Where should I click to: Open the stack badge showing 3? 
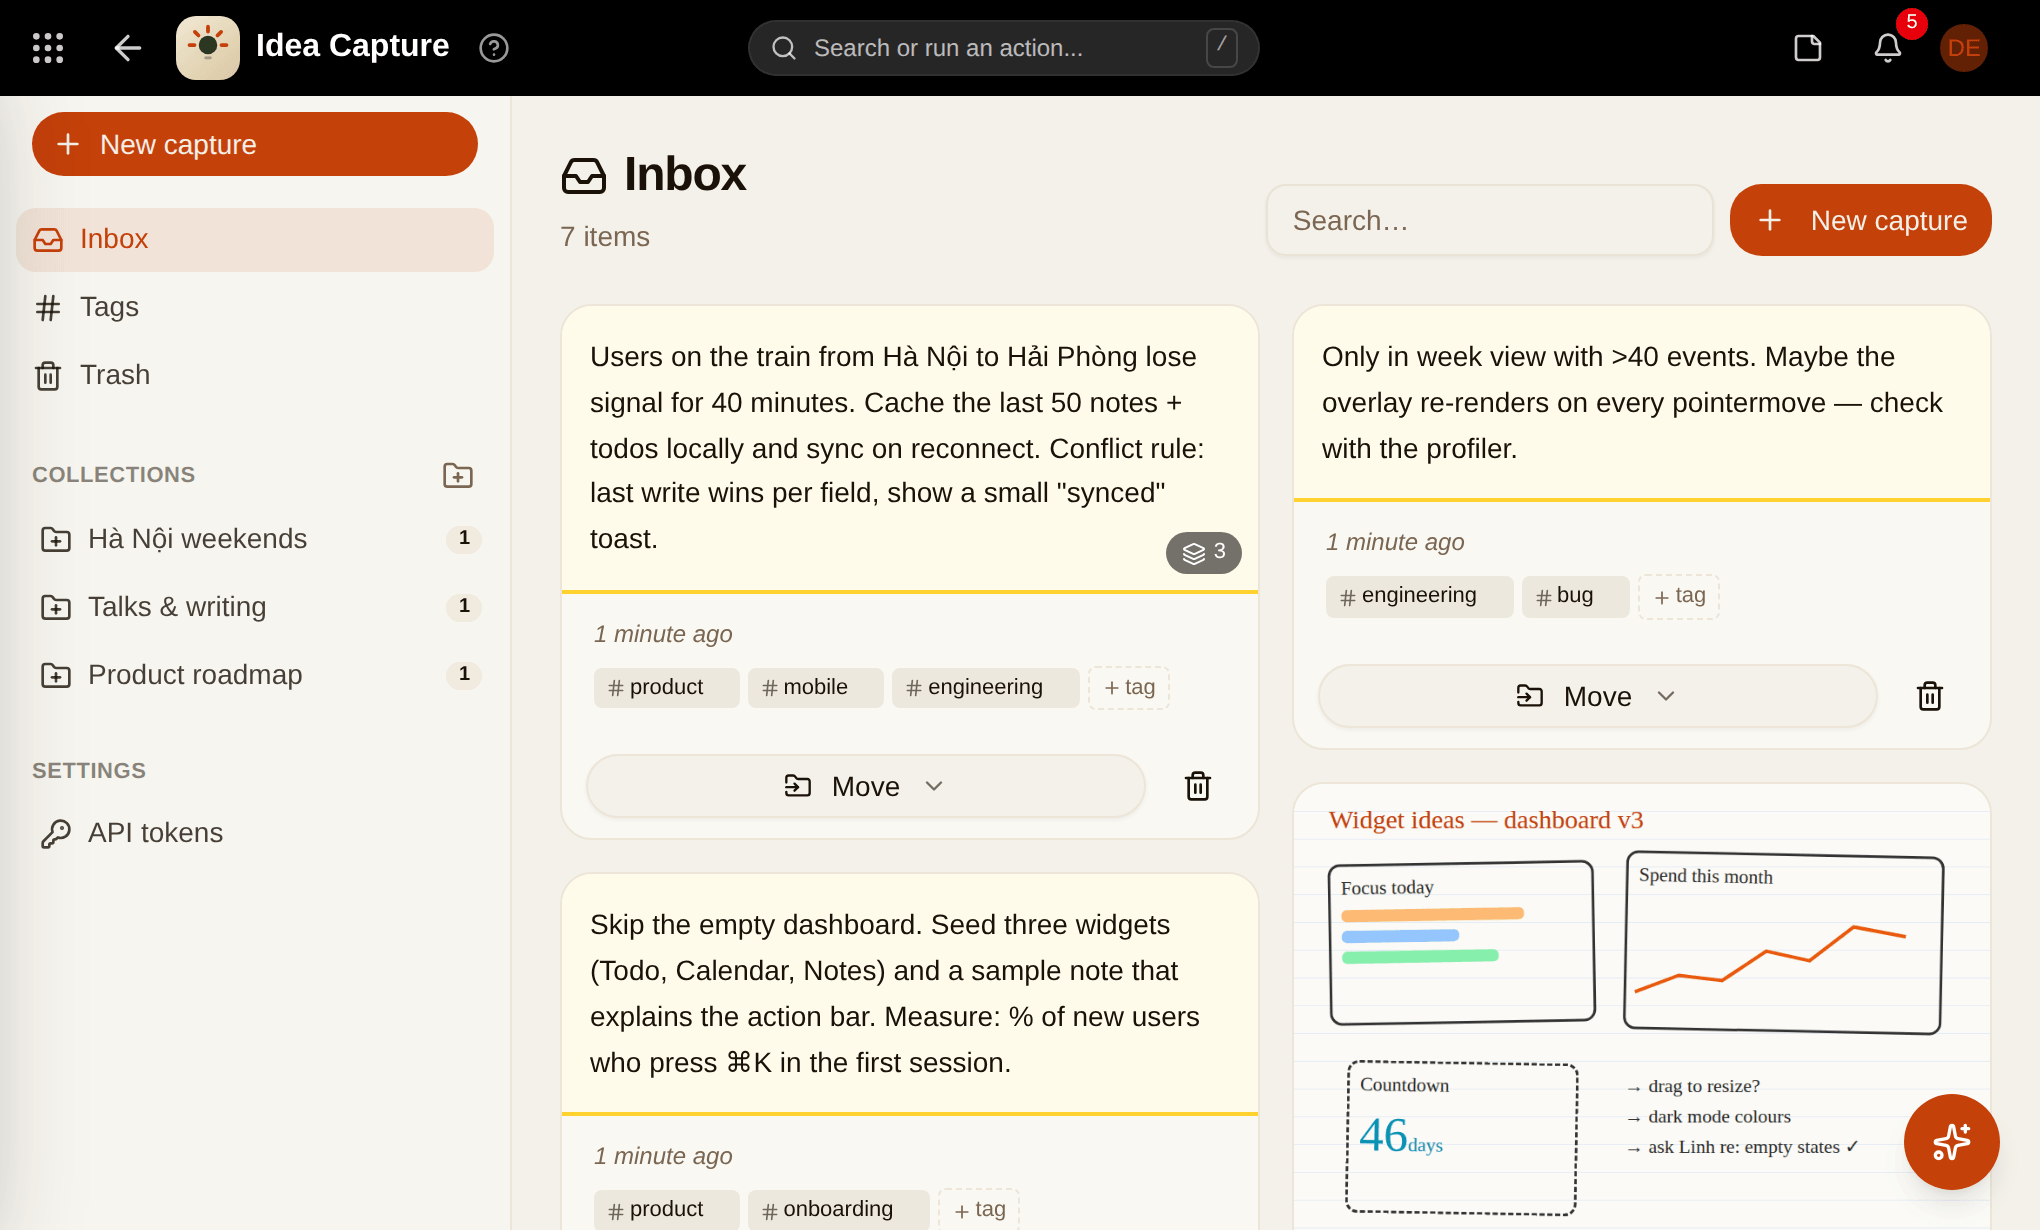[x=1204, y=552]
